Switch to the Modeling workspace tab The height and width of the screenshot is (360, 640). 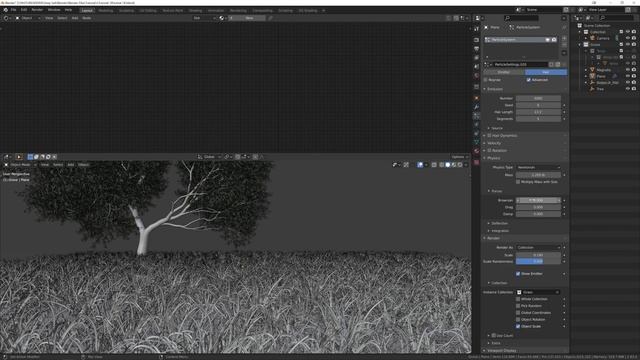(x=106, y=10)
